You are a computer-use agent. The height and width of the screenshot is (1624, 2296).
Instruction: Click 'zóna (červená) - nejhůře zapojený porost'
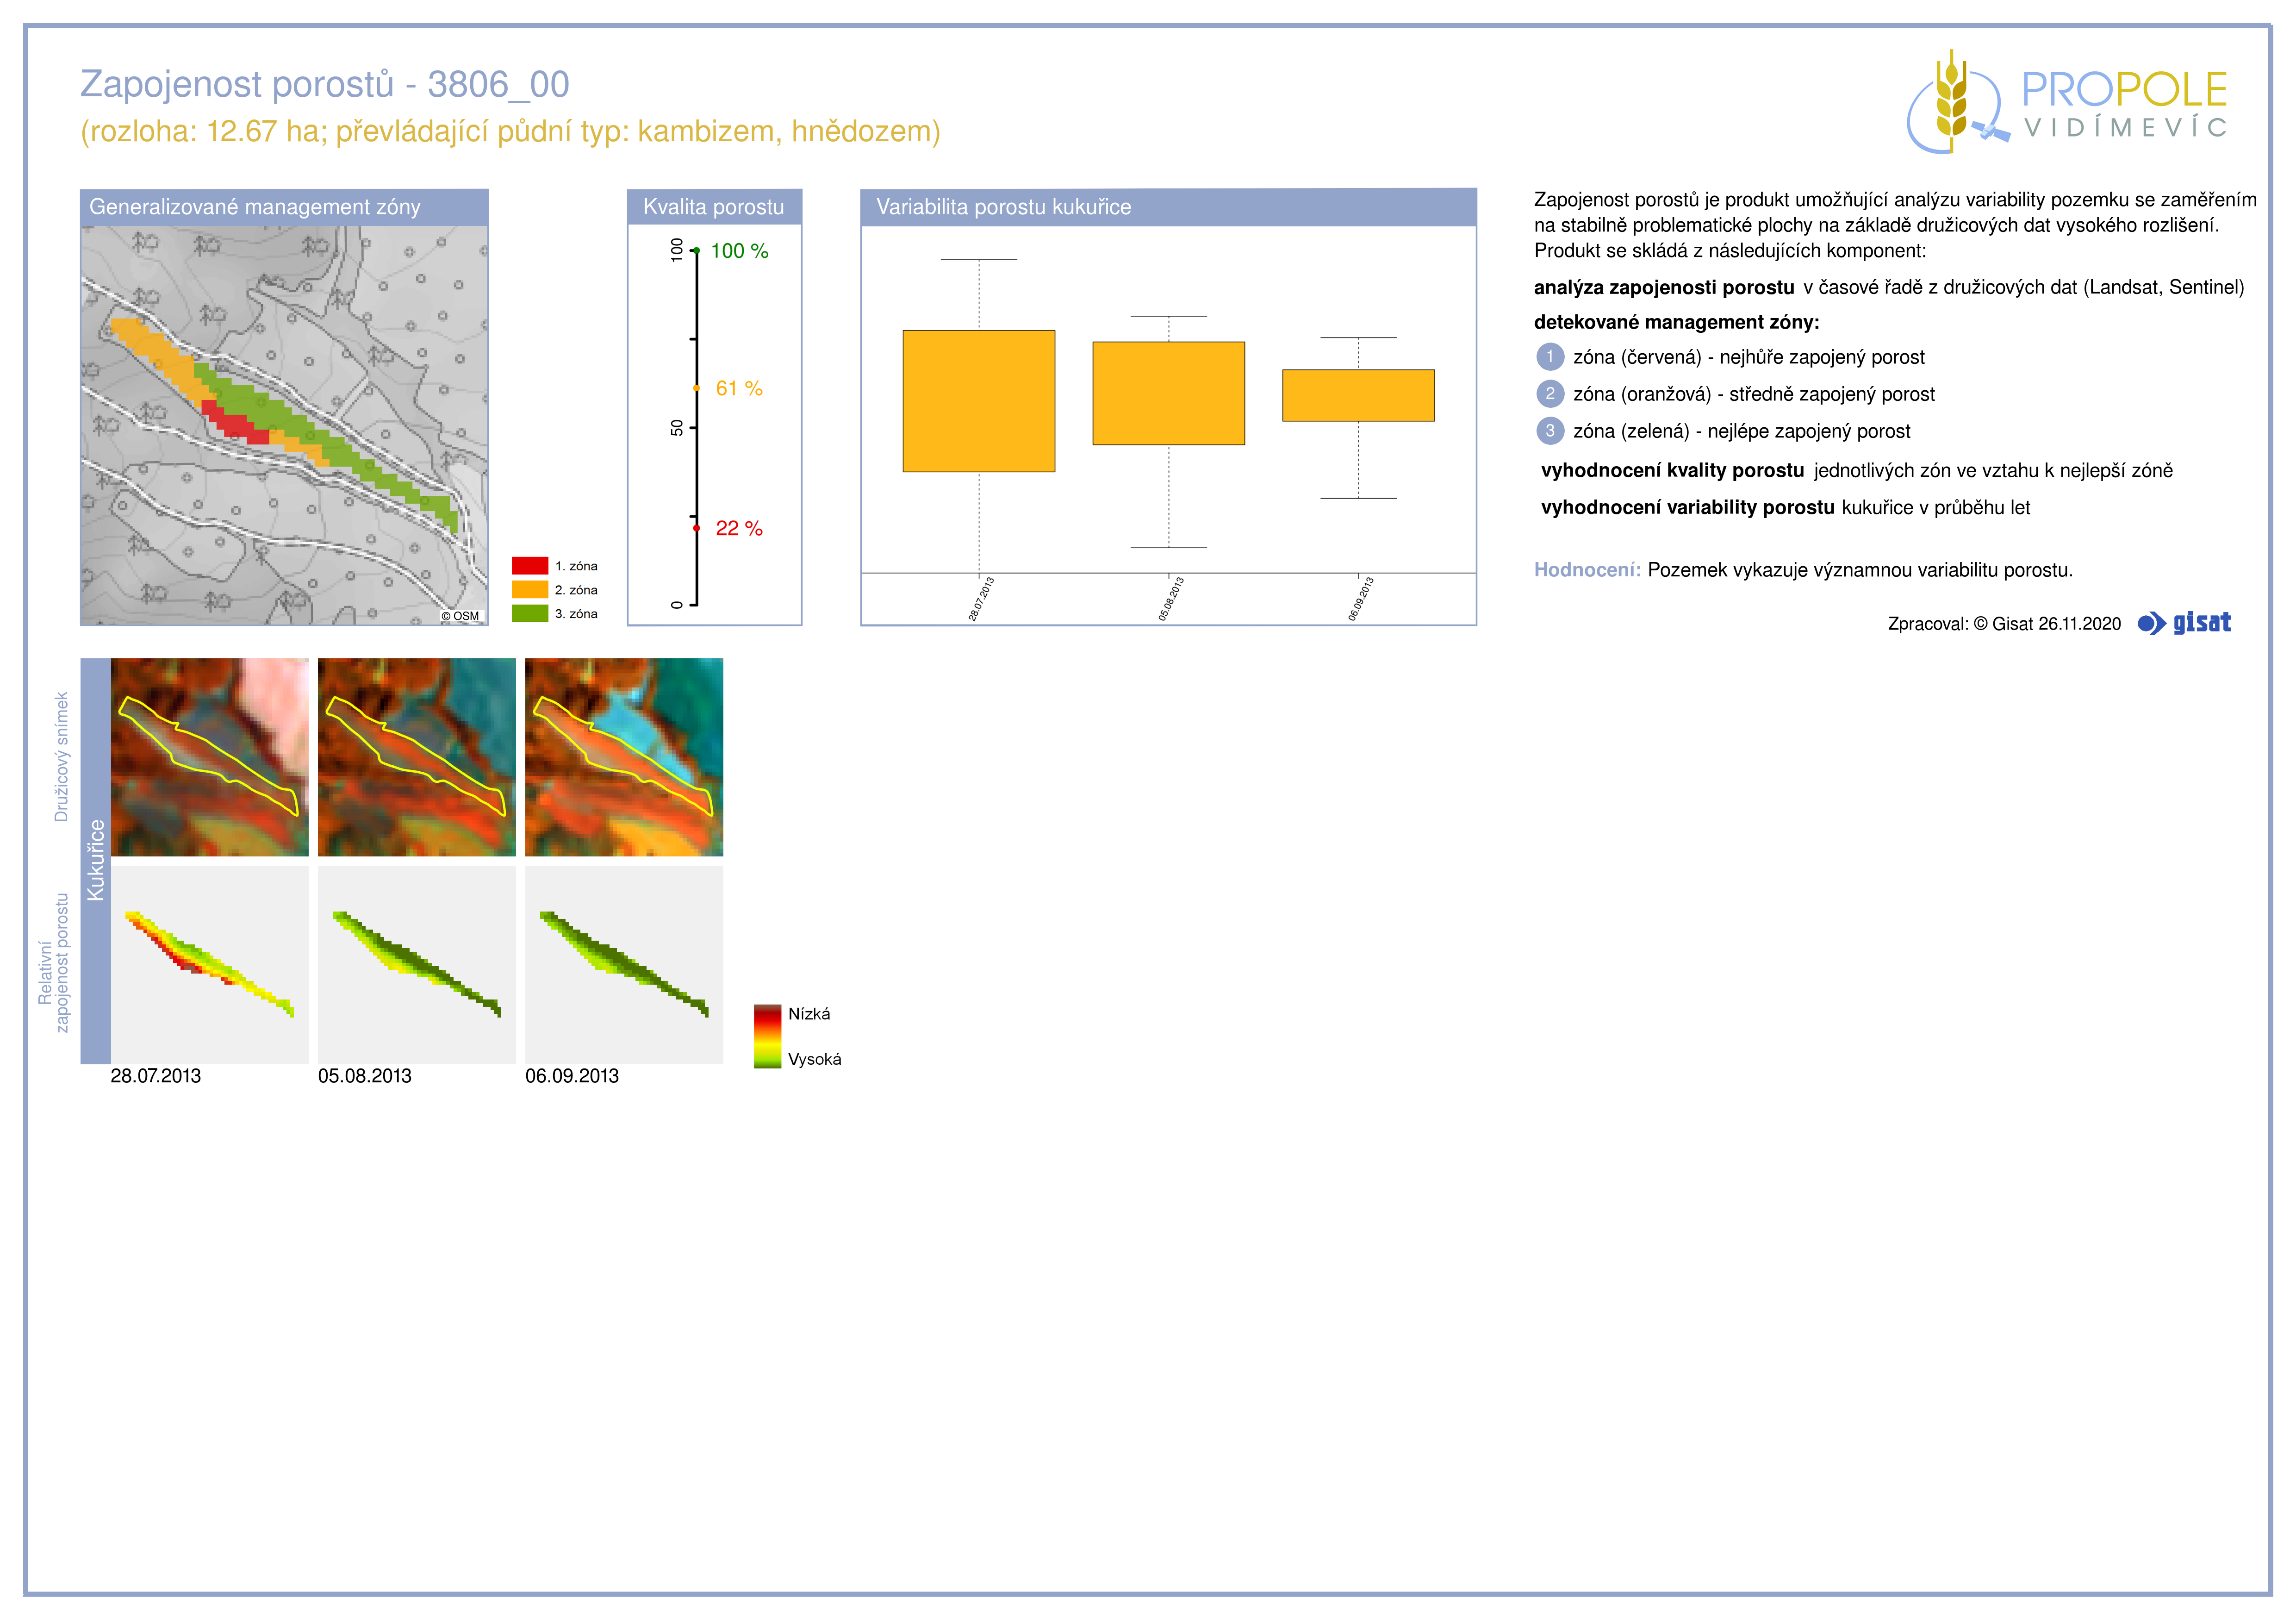pyautogui.click(x=1749, y=357)
